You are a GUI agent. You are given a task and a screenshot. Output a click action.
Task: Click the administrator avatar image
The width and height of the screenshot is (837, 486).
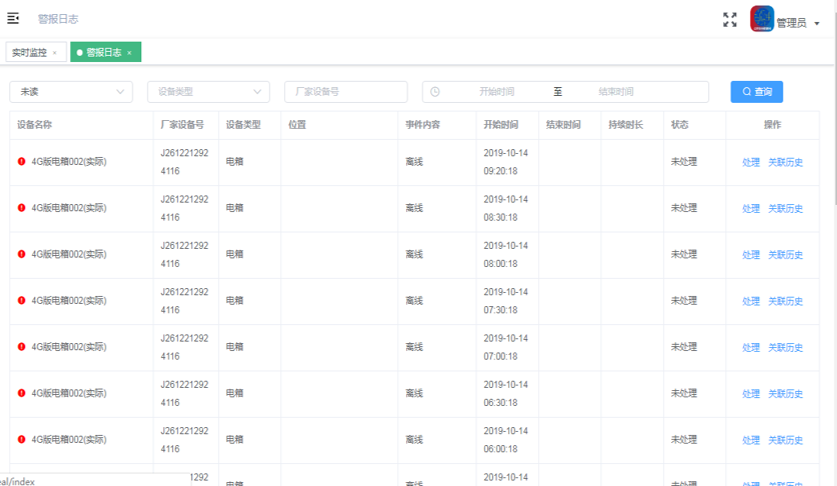tap(762, 20)
